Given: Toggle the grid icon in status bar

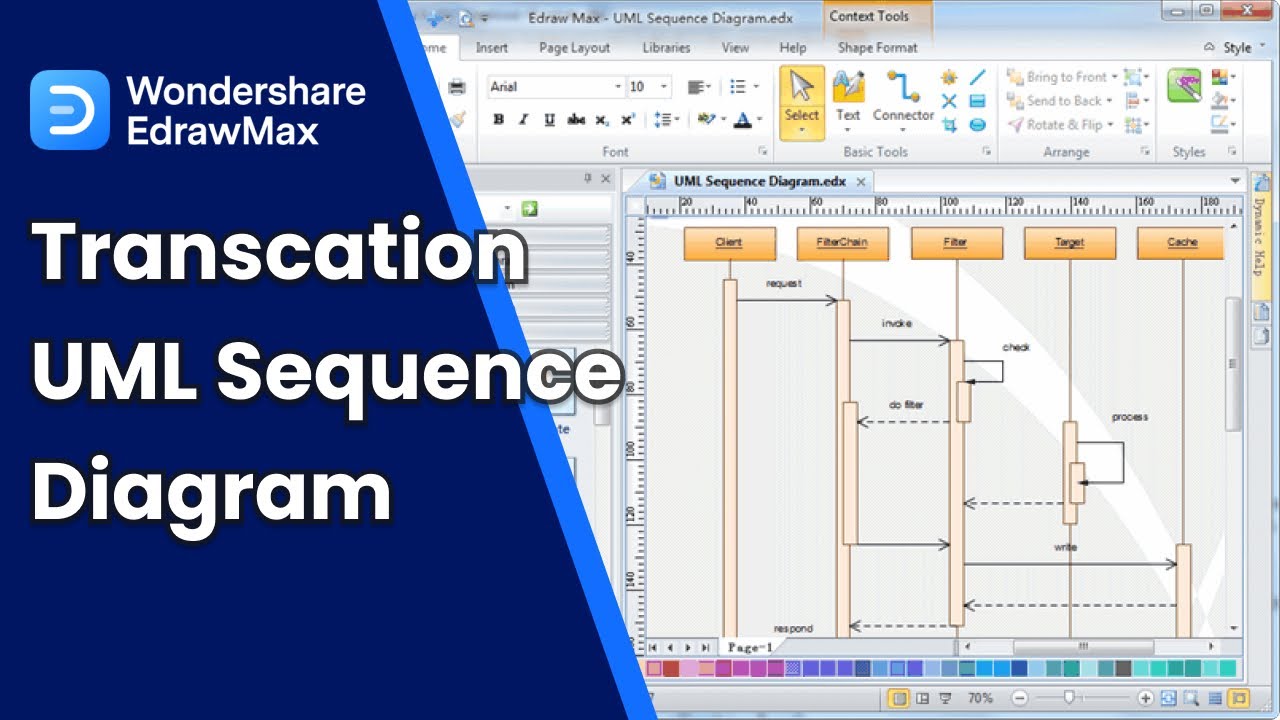Looking at the screenshot, I should tap(1215, 698).
